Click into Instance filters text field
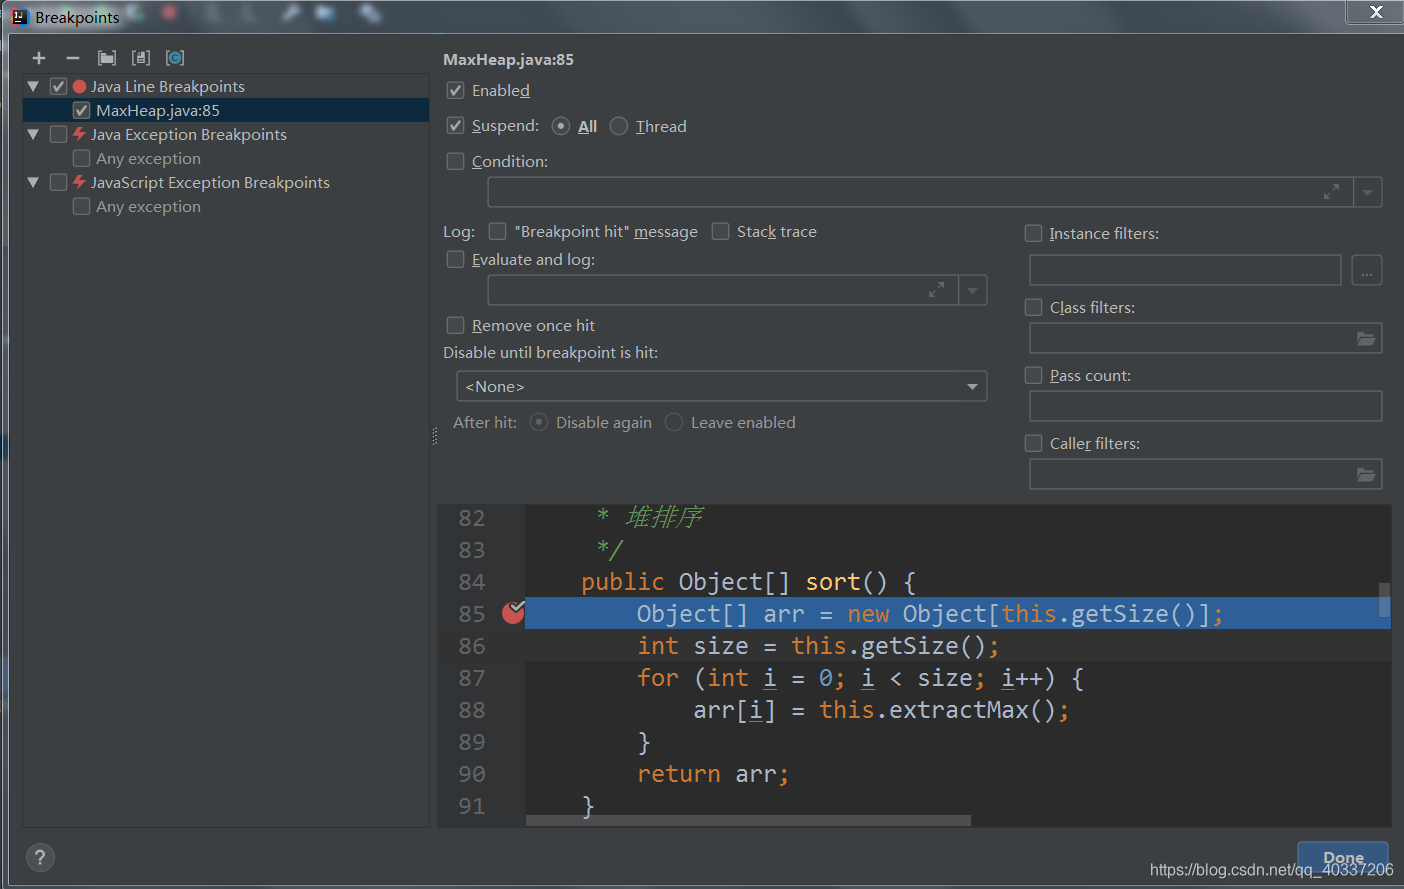Screen dimensions: 1404x889 click(x=1185, y=270)
